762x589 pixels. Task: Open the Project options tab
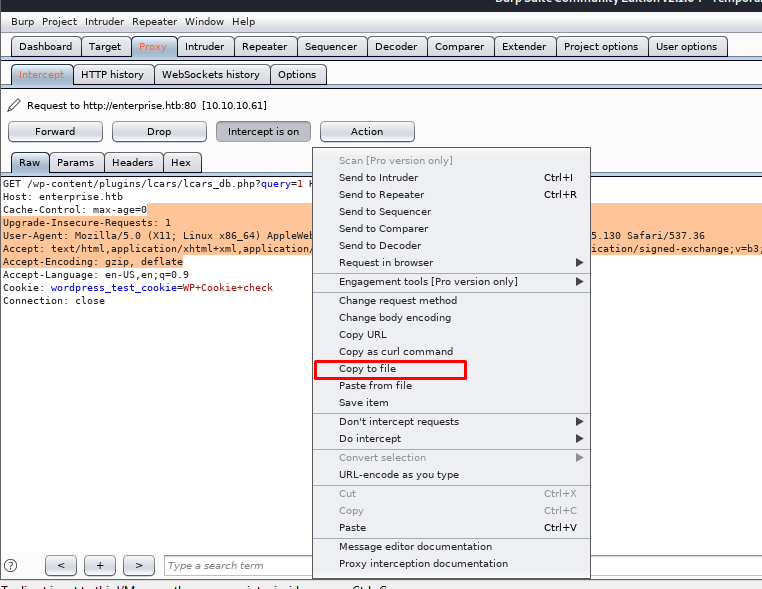pos(601,47)
